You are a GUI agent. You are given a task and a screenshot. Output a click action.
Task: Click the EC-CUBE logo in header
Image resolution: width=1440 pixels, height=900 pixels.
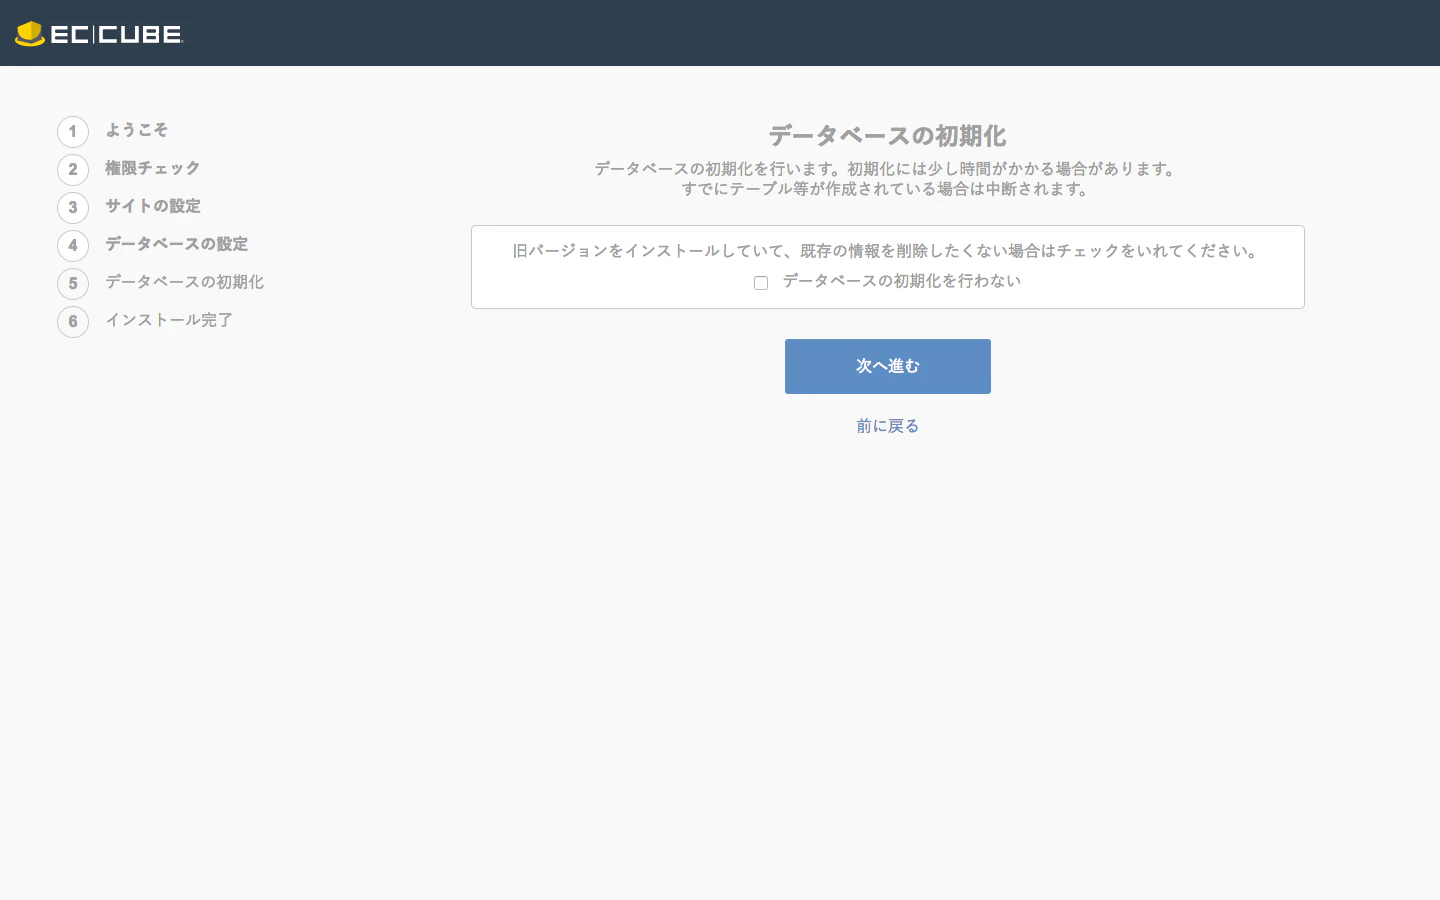99,34
